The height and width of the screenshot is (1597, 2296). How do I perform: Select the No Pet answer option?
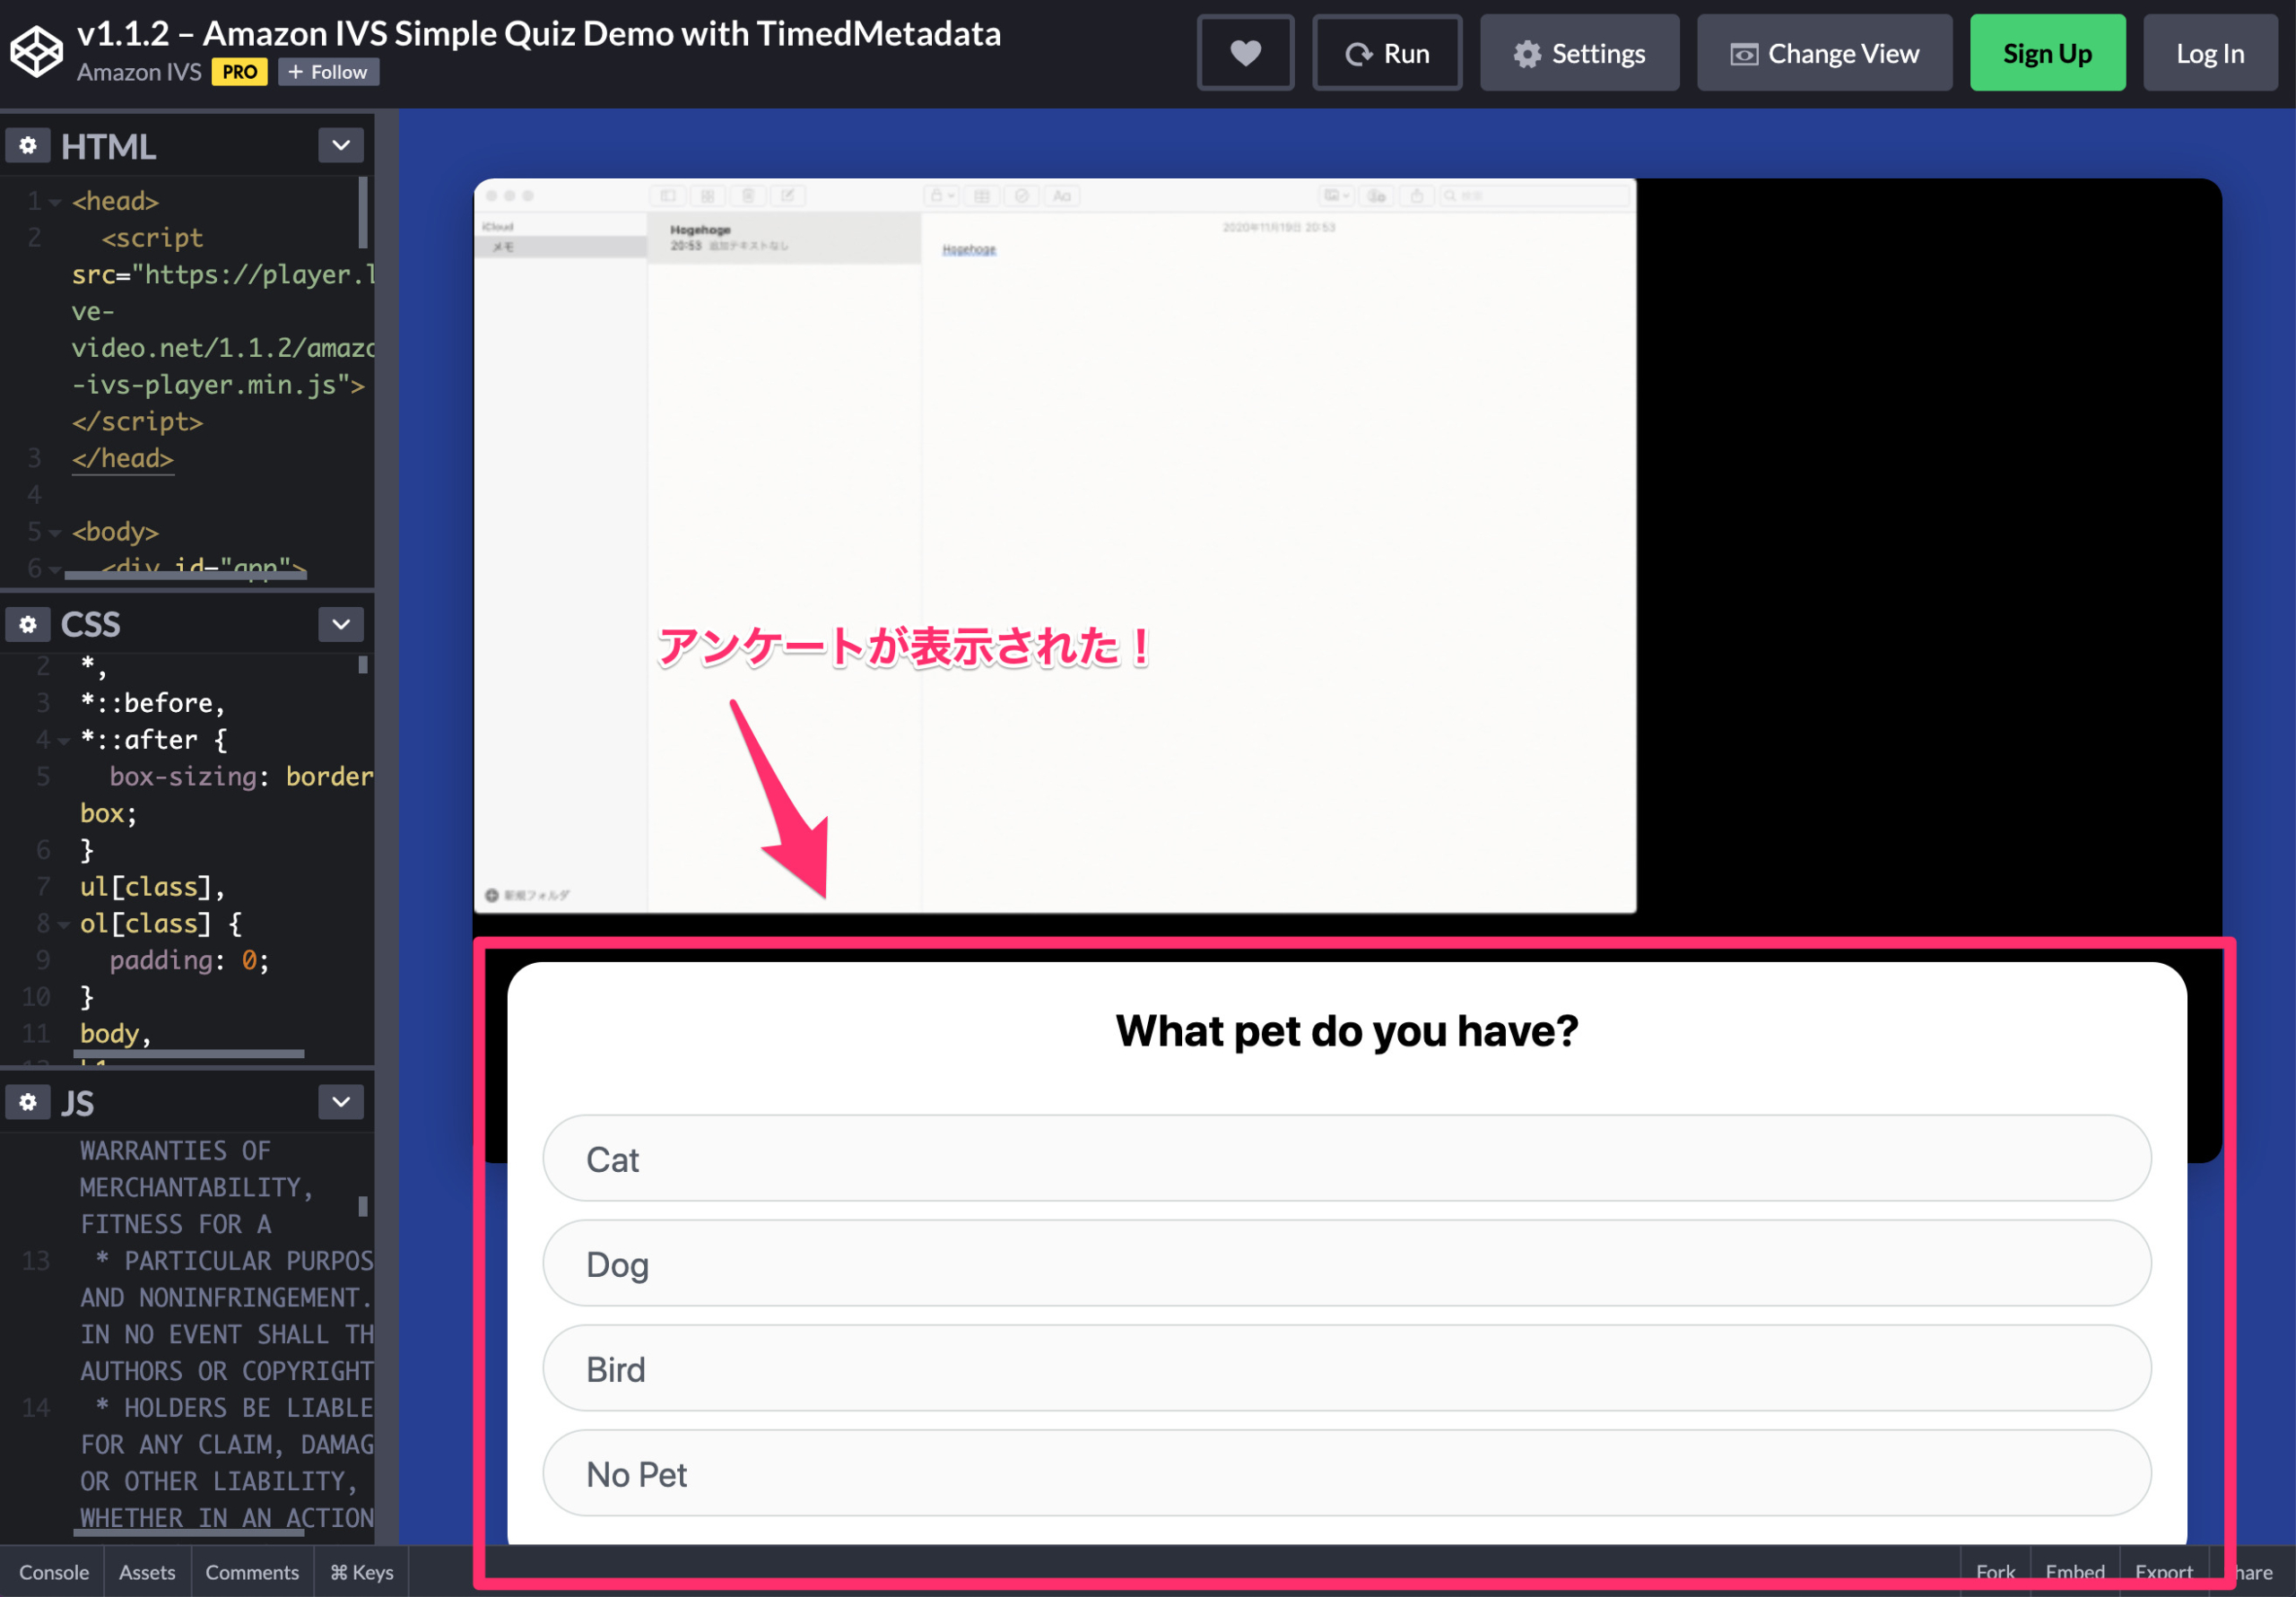click(1346, 1473)
